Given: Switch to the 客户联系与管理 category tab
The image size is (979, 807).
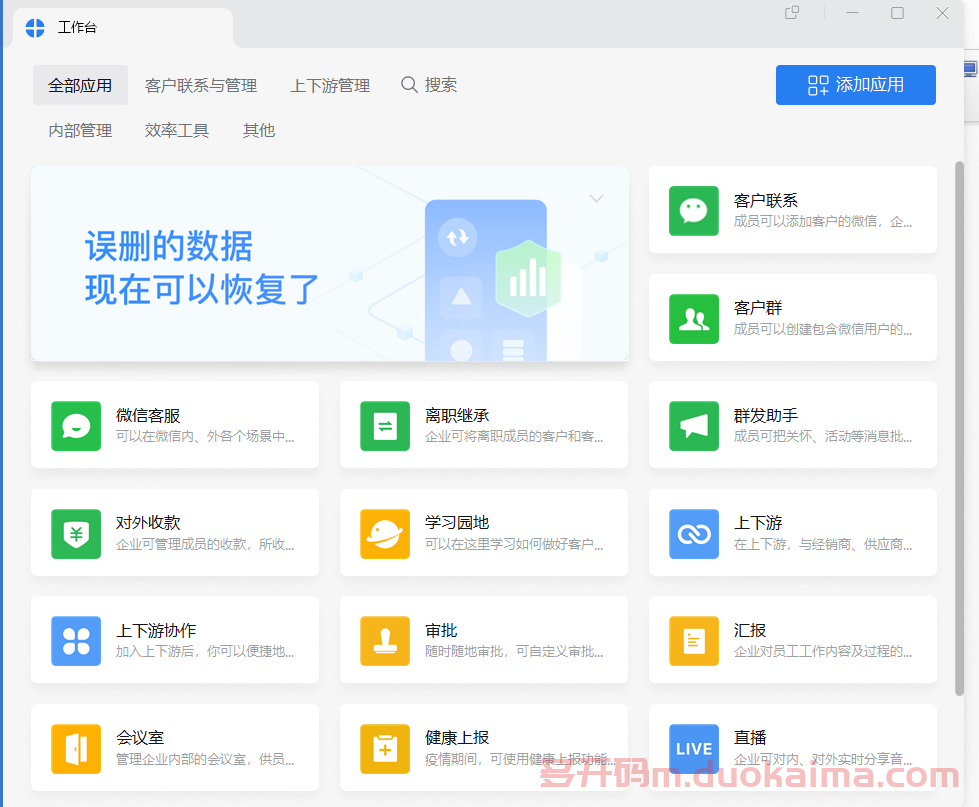Looking at the screenshot, I should click(201, 85).
